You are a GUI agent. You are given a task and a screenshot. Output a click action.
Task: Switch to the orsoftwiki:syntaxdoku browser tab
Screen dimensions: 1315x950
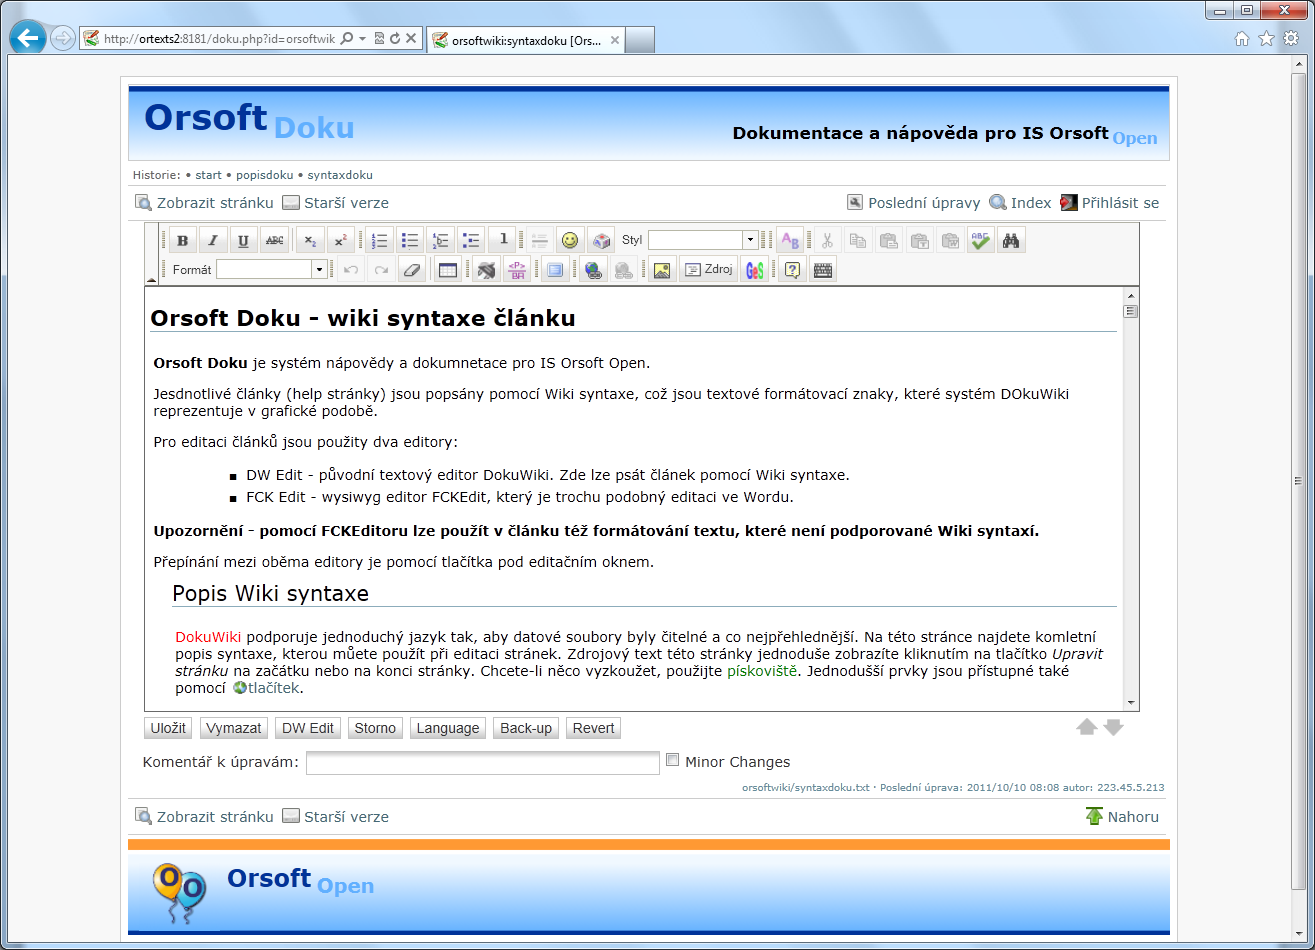click(x=525, y=40)
